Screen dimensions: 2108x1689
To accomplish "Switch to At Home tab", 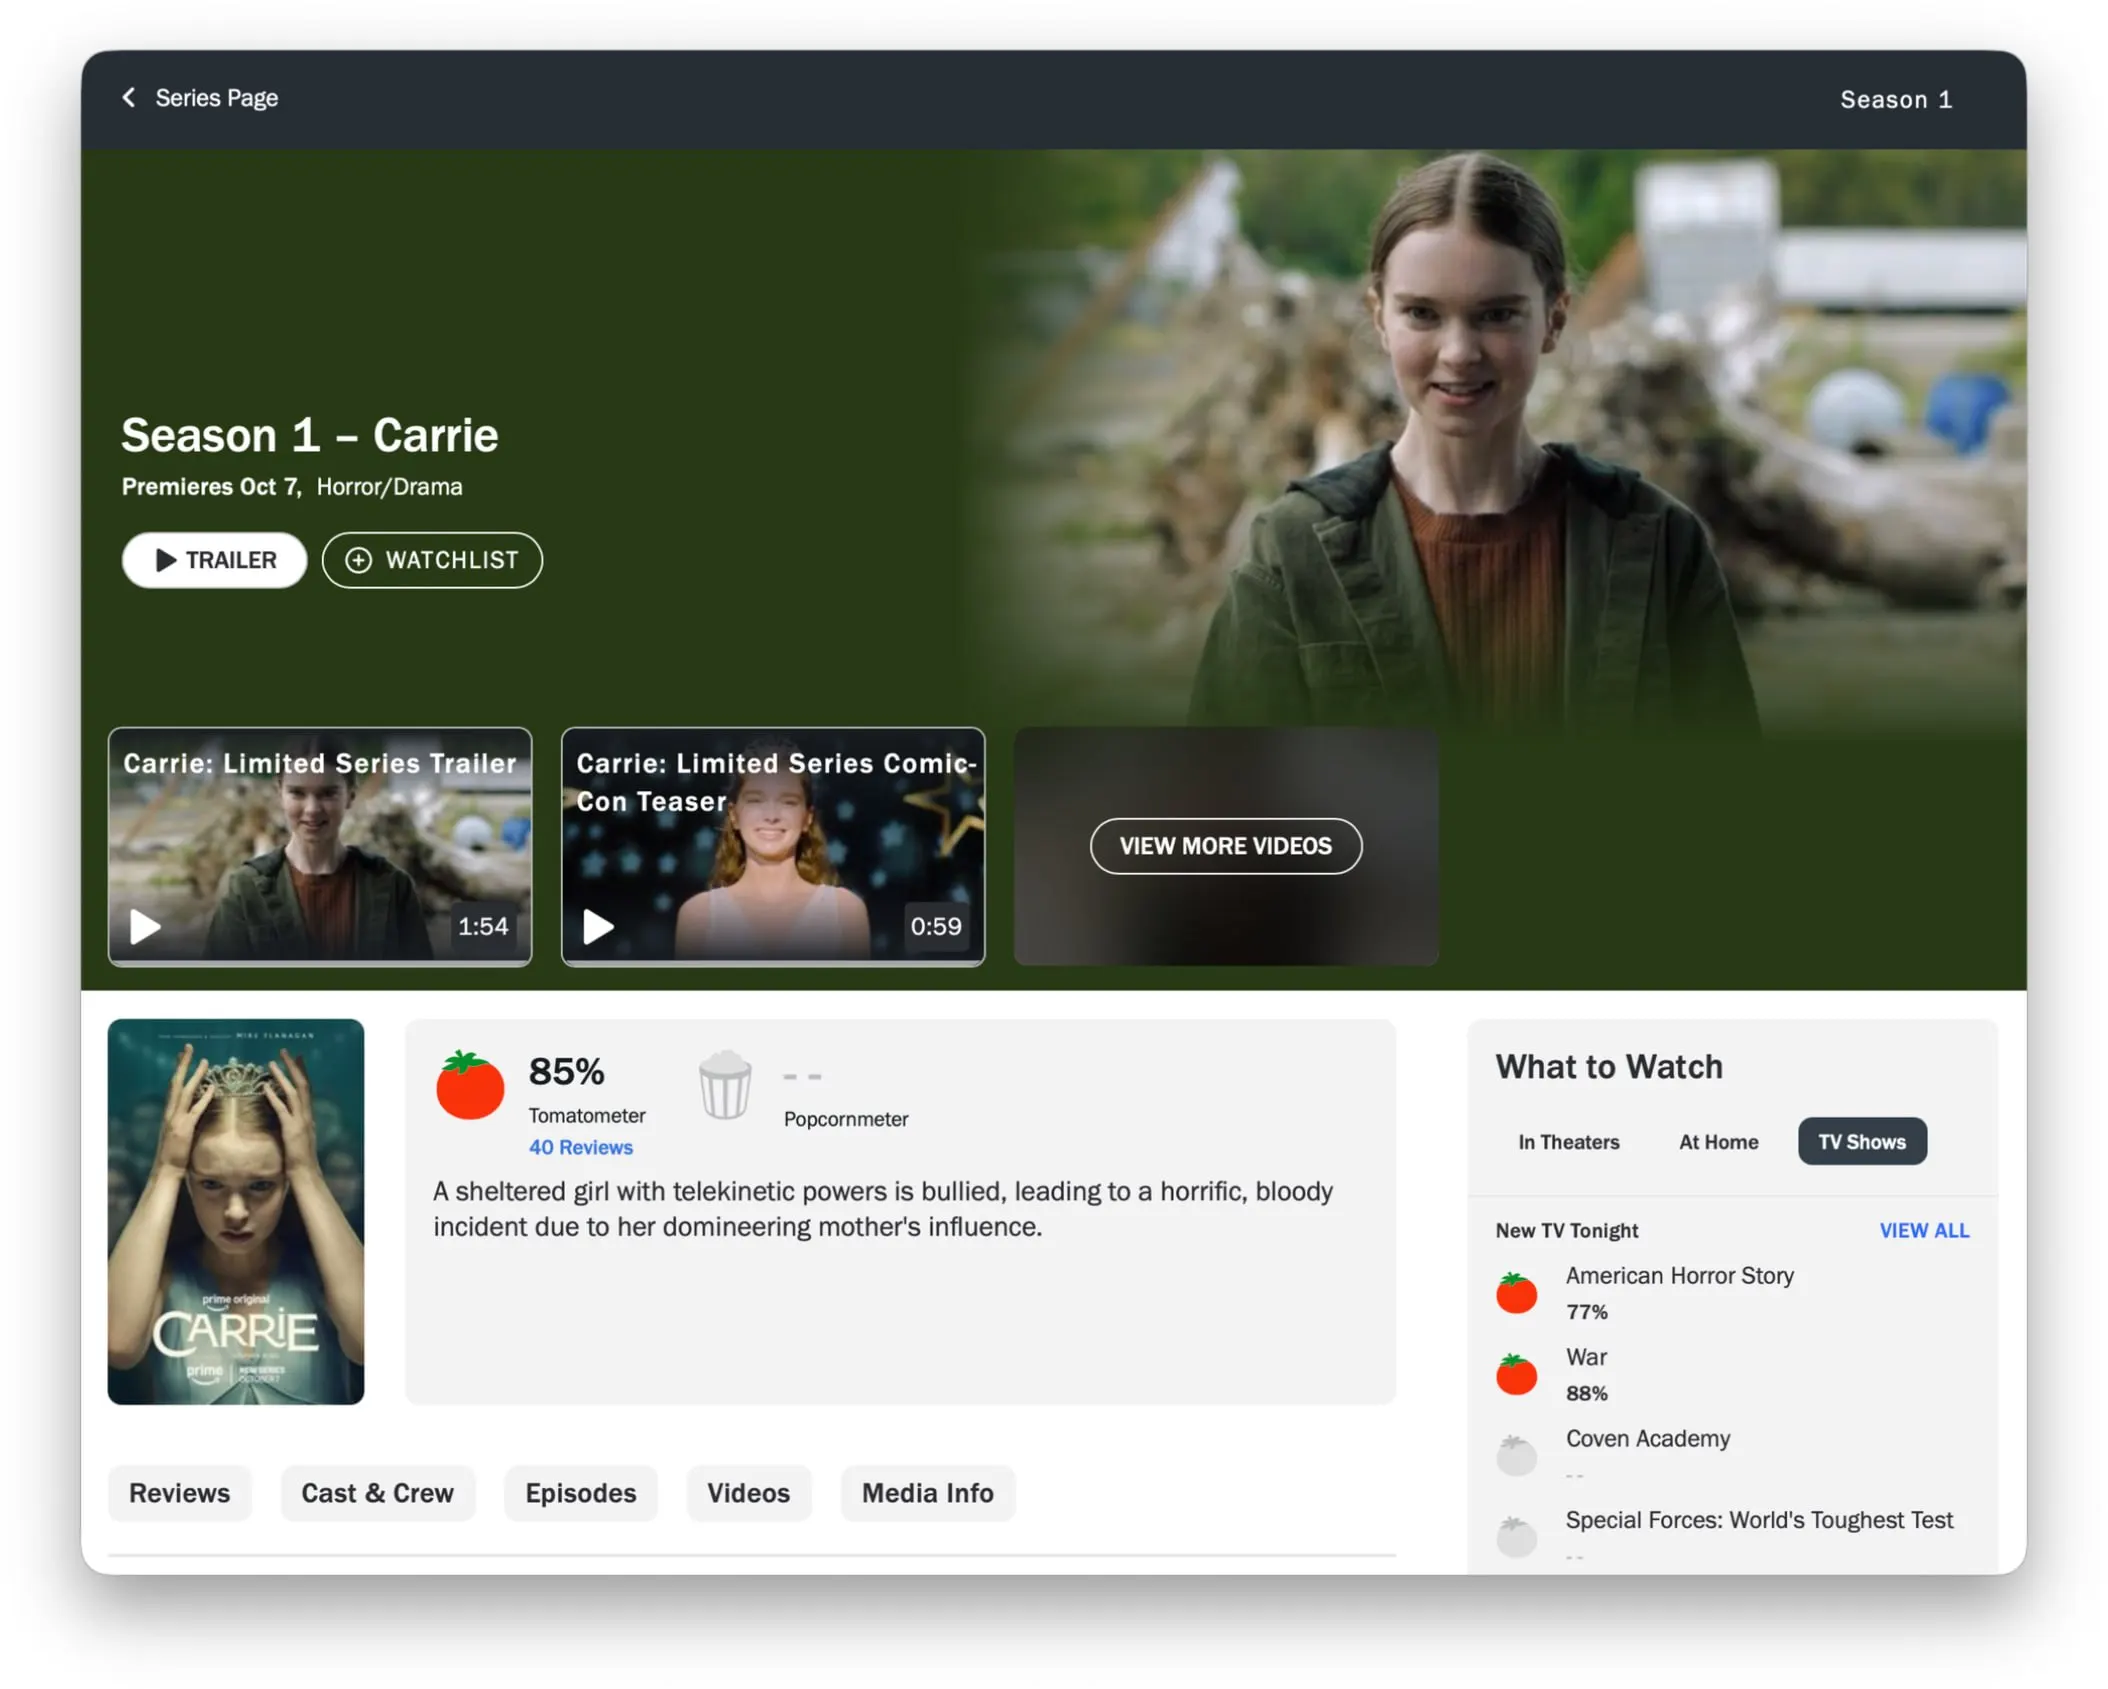I will tap(1718, 1142).
